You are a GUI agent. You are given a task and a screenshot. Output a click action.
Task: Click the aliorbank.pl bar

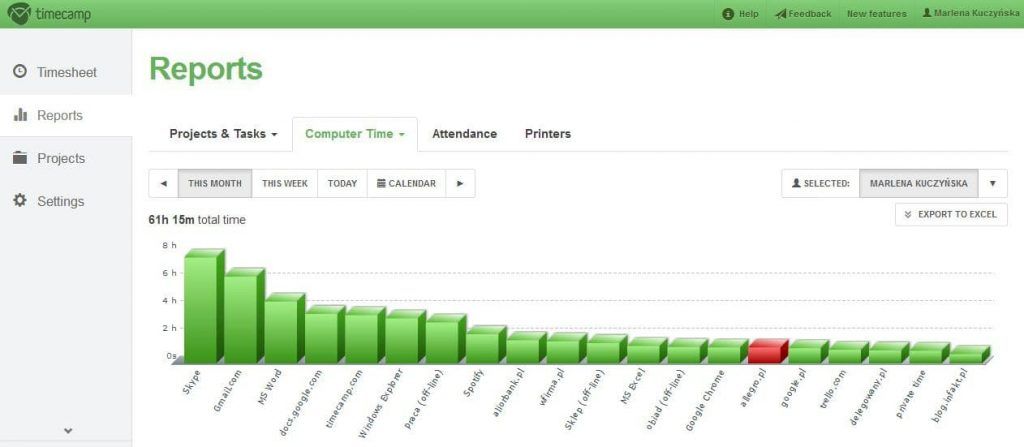[526, 348]
